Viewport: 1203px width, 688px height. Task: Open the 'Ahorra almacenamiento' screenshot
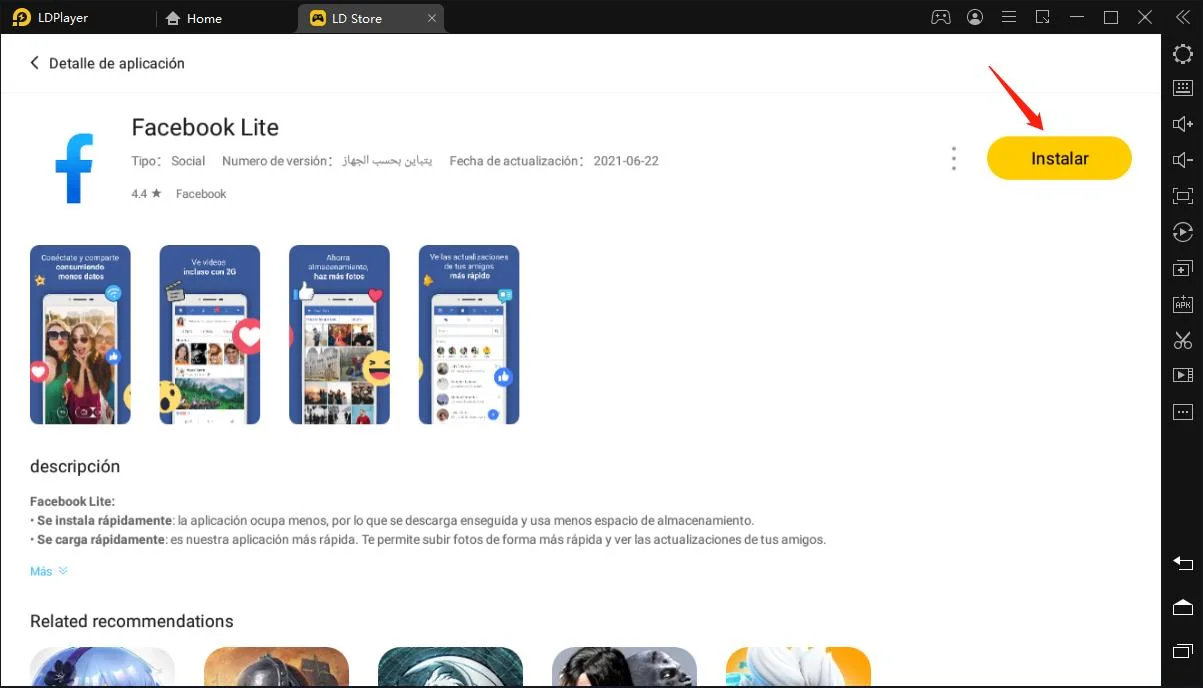point(339,334)
